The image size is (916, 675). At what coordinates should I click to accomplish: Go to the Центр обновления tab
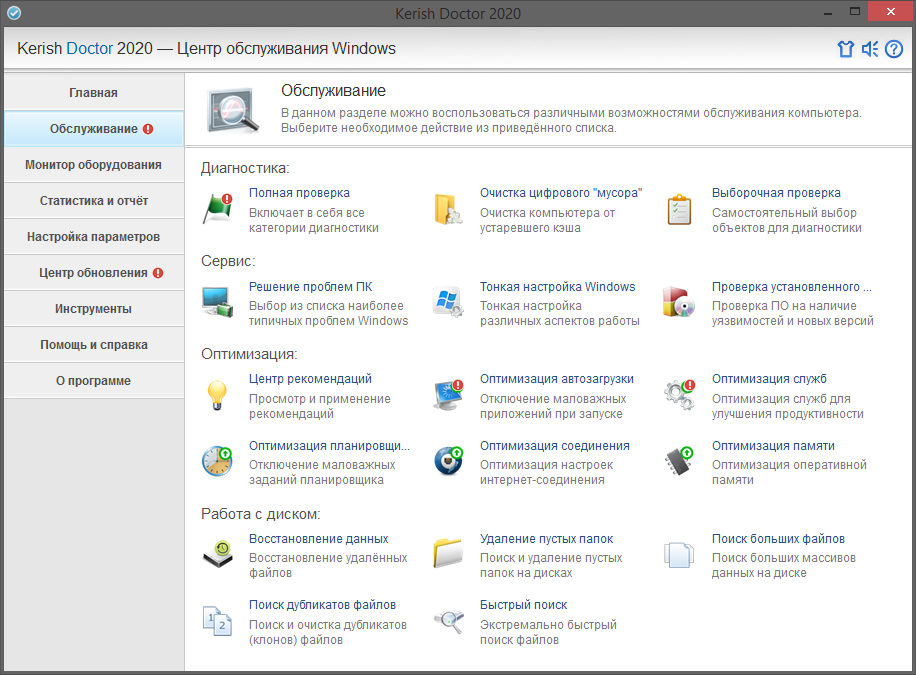tap(93, 273)
